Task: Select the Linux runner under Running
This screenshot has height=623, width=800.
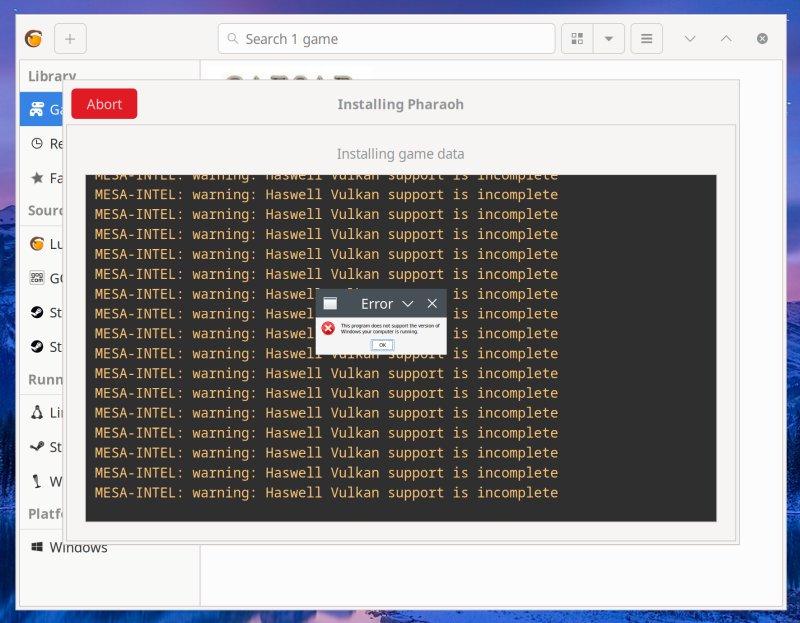Action: point(55,412)
